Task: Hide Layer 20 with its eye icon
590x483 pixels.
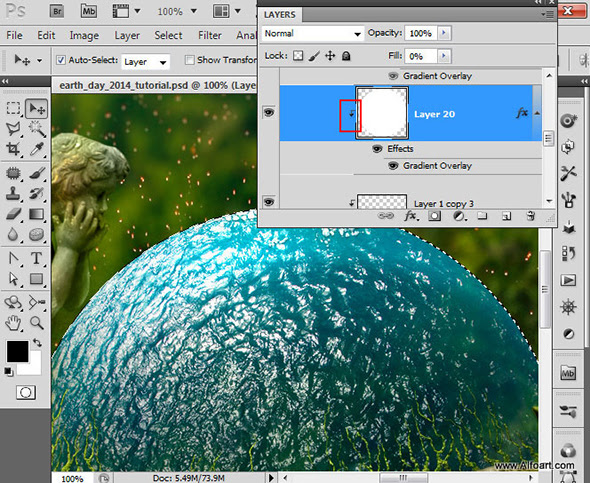Action: tap(268, 112)
